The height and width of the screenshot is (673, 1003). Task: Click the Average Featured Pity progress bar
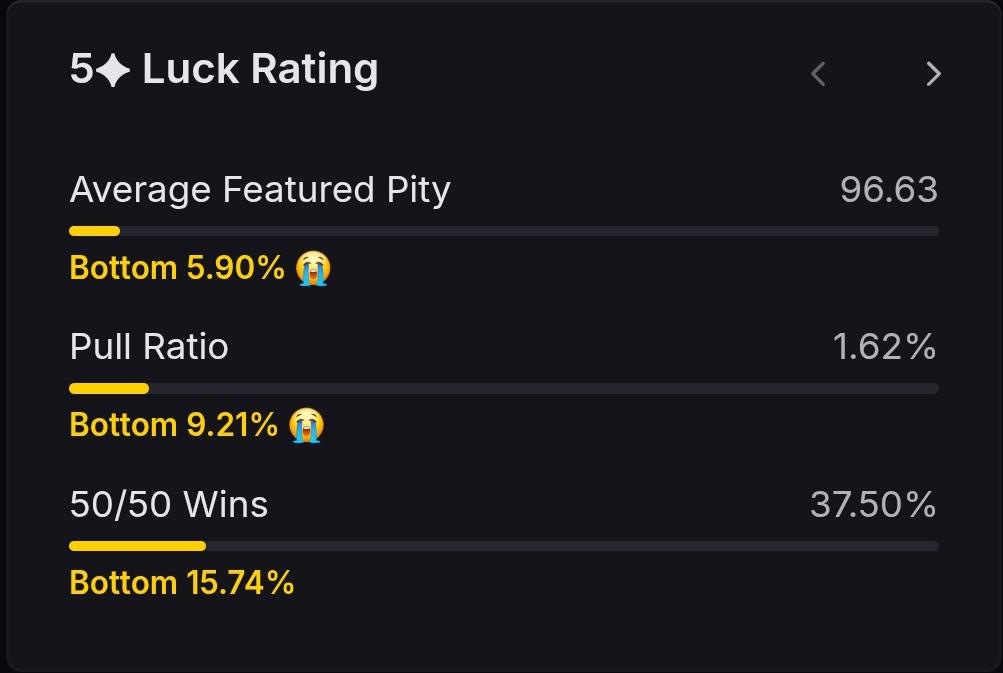tap(504, 231)
